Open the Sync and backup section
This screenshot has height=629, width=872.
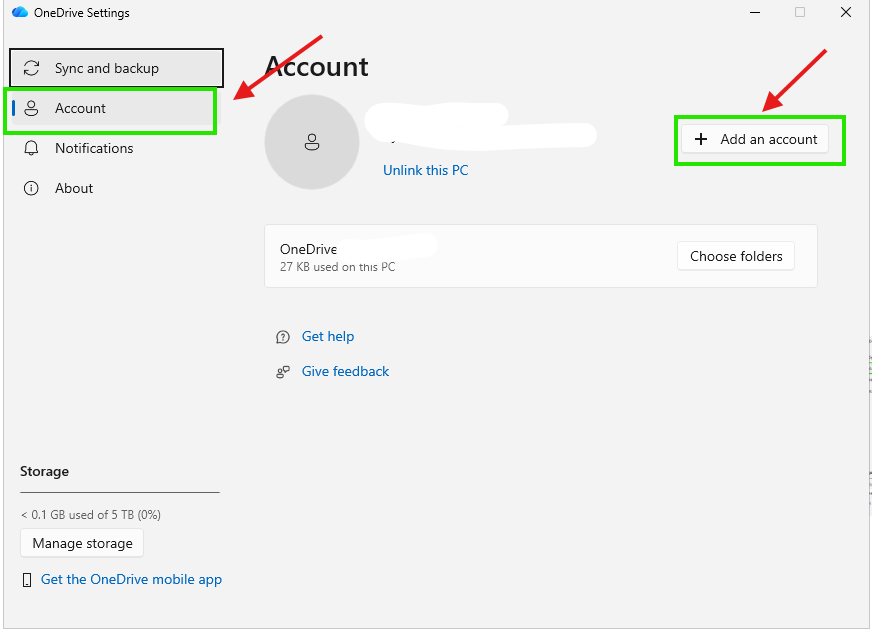pos(116,68)
